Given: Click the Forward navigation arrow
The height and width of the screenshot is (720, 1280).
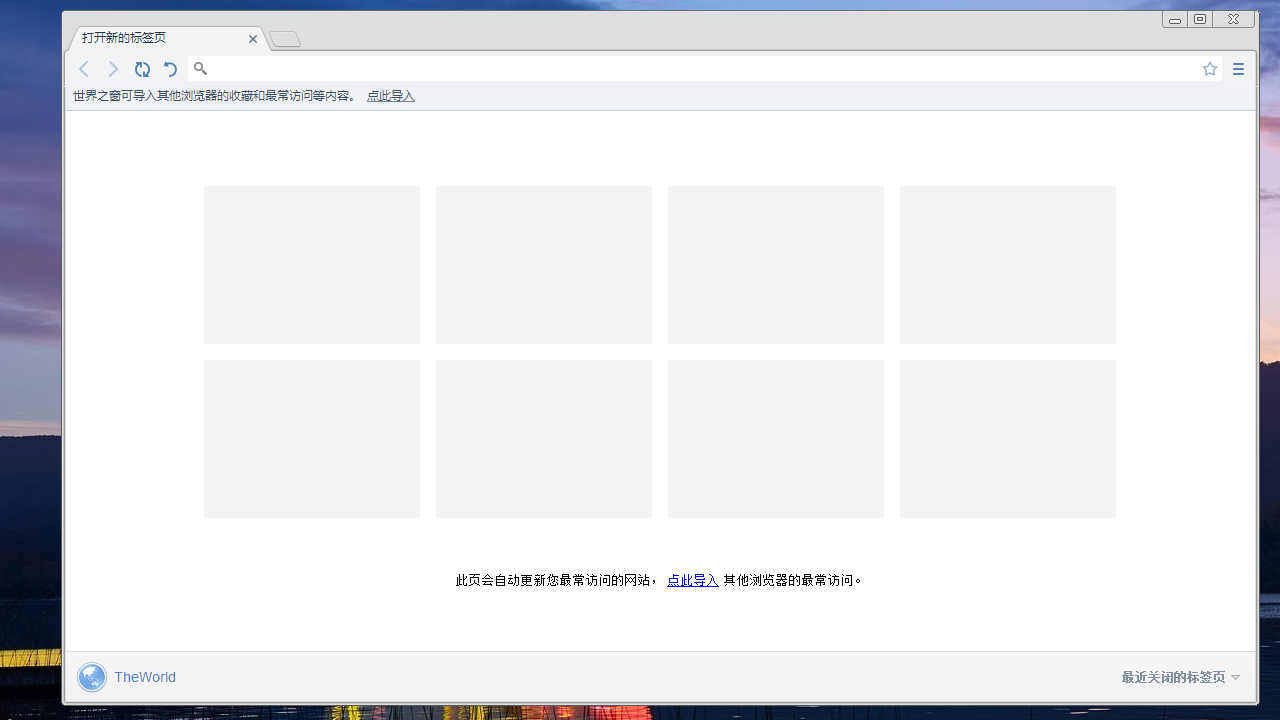Looking at the screenshot, I should [x=113, y=69].
